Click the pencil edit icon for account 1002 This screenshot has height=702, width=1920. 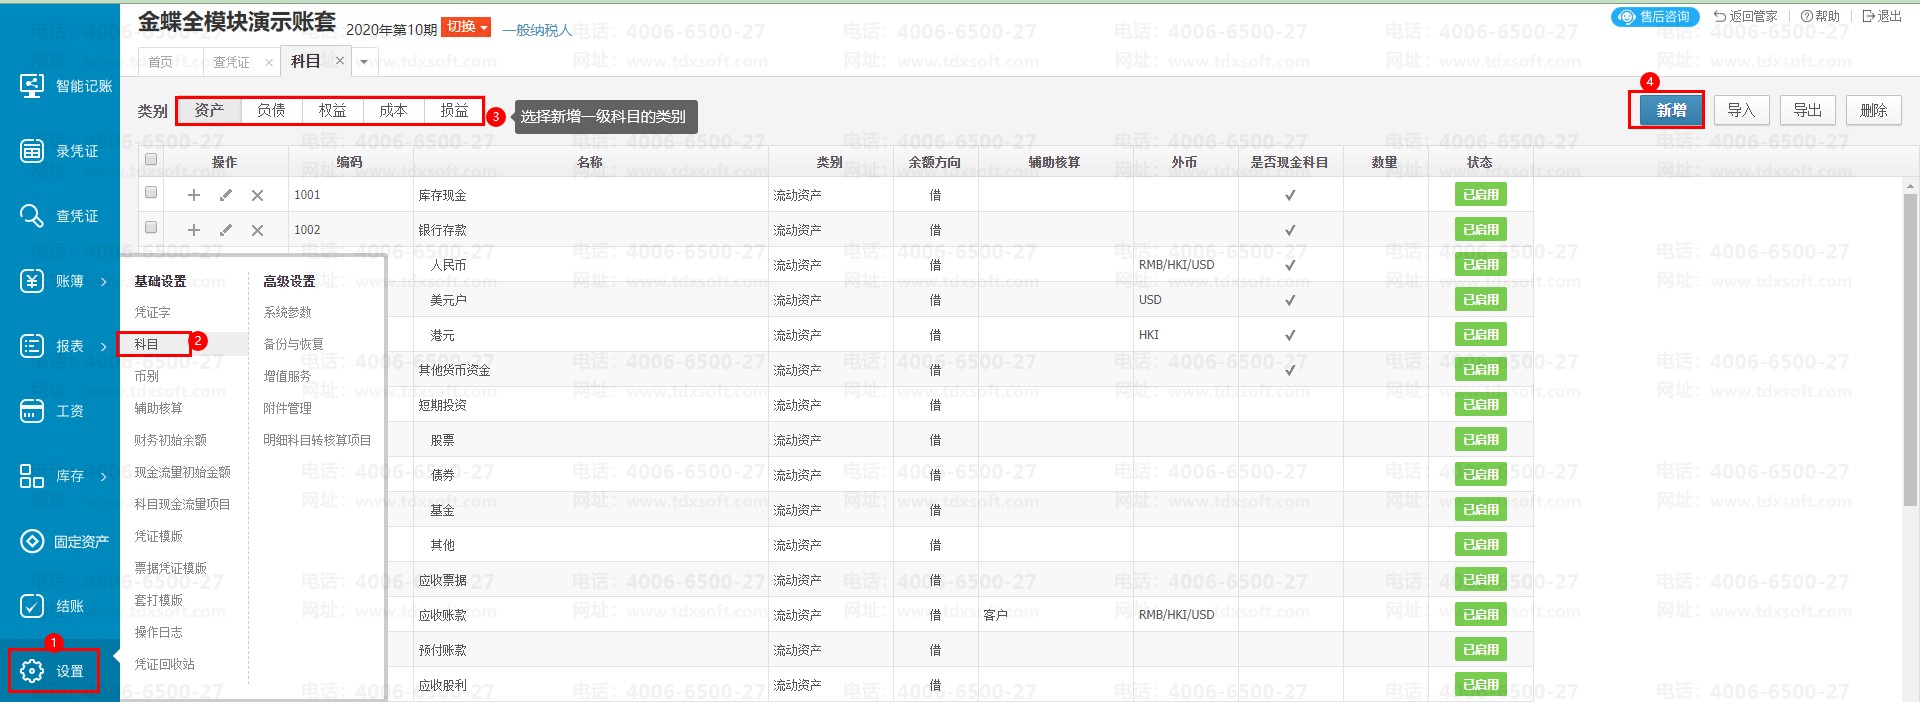pyautogui.click(x=226, y=230)
